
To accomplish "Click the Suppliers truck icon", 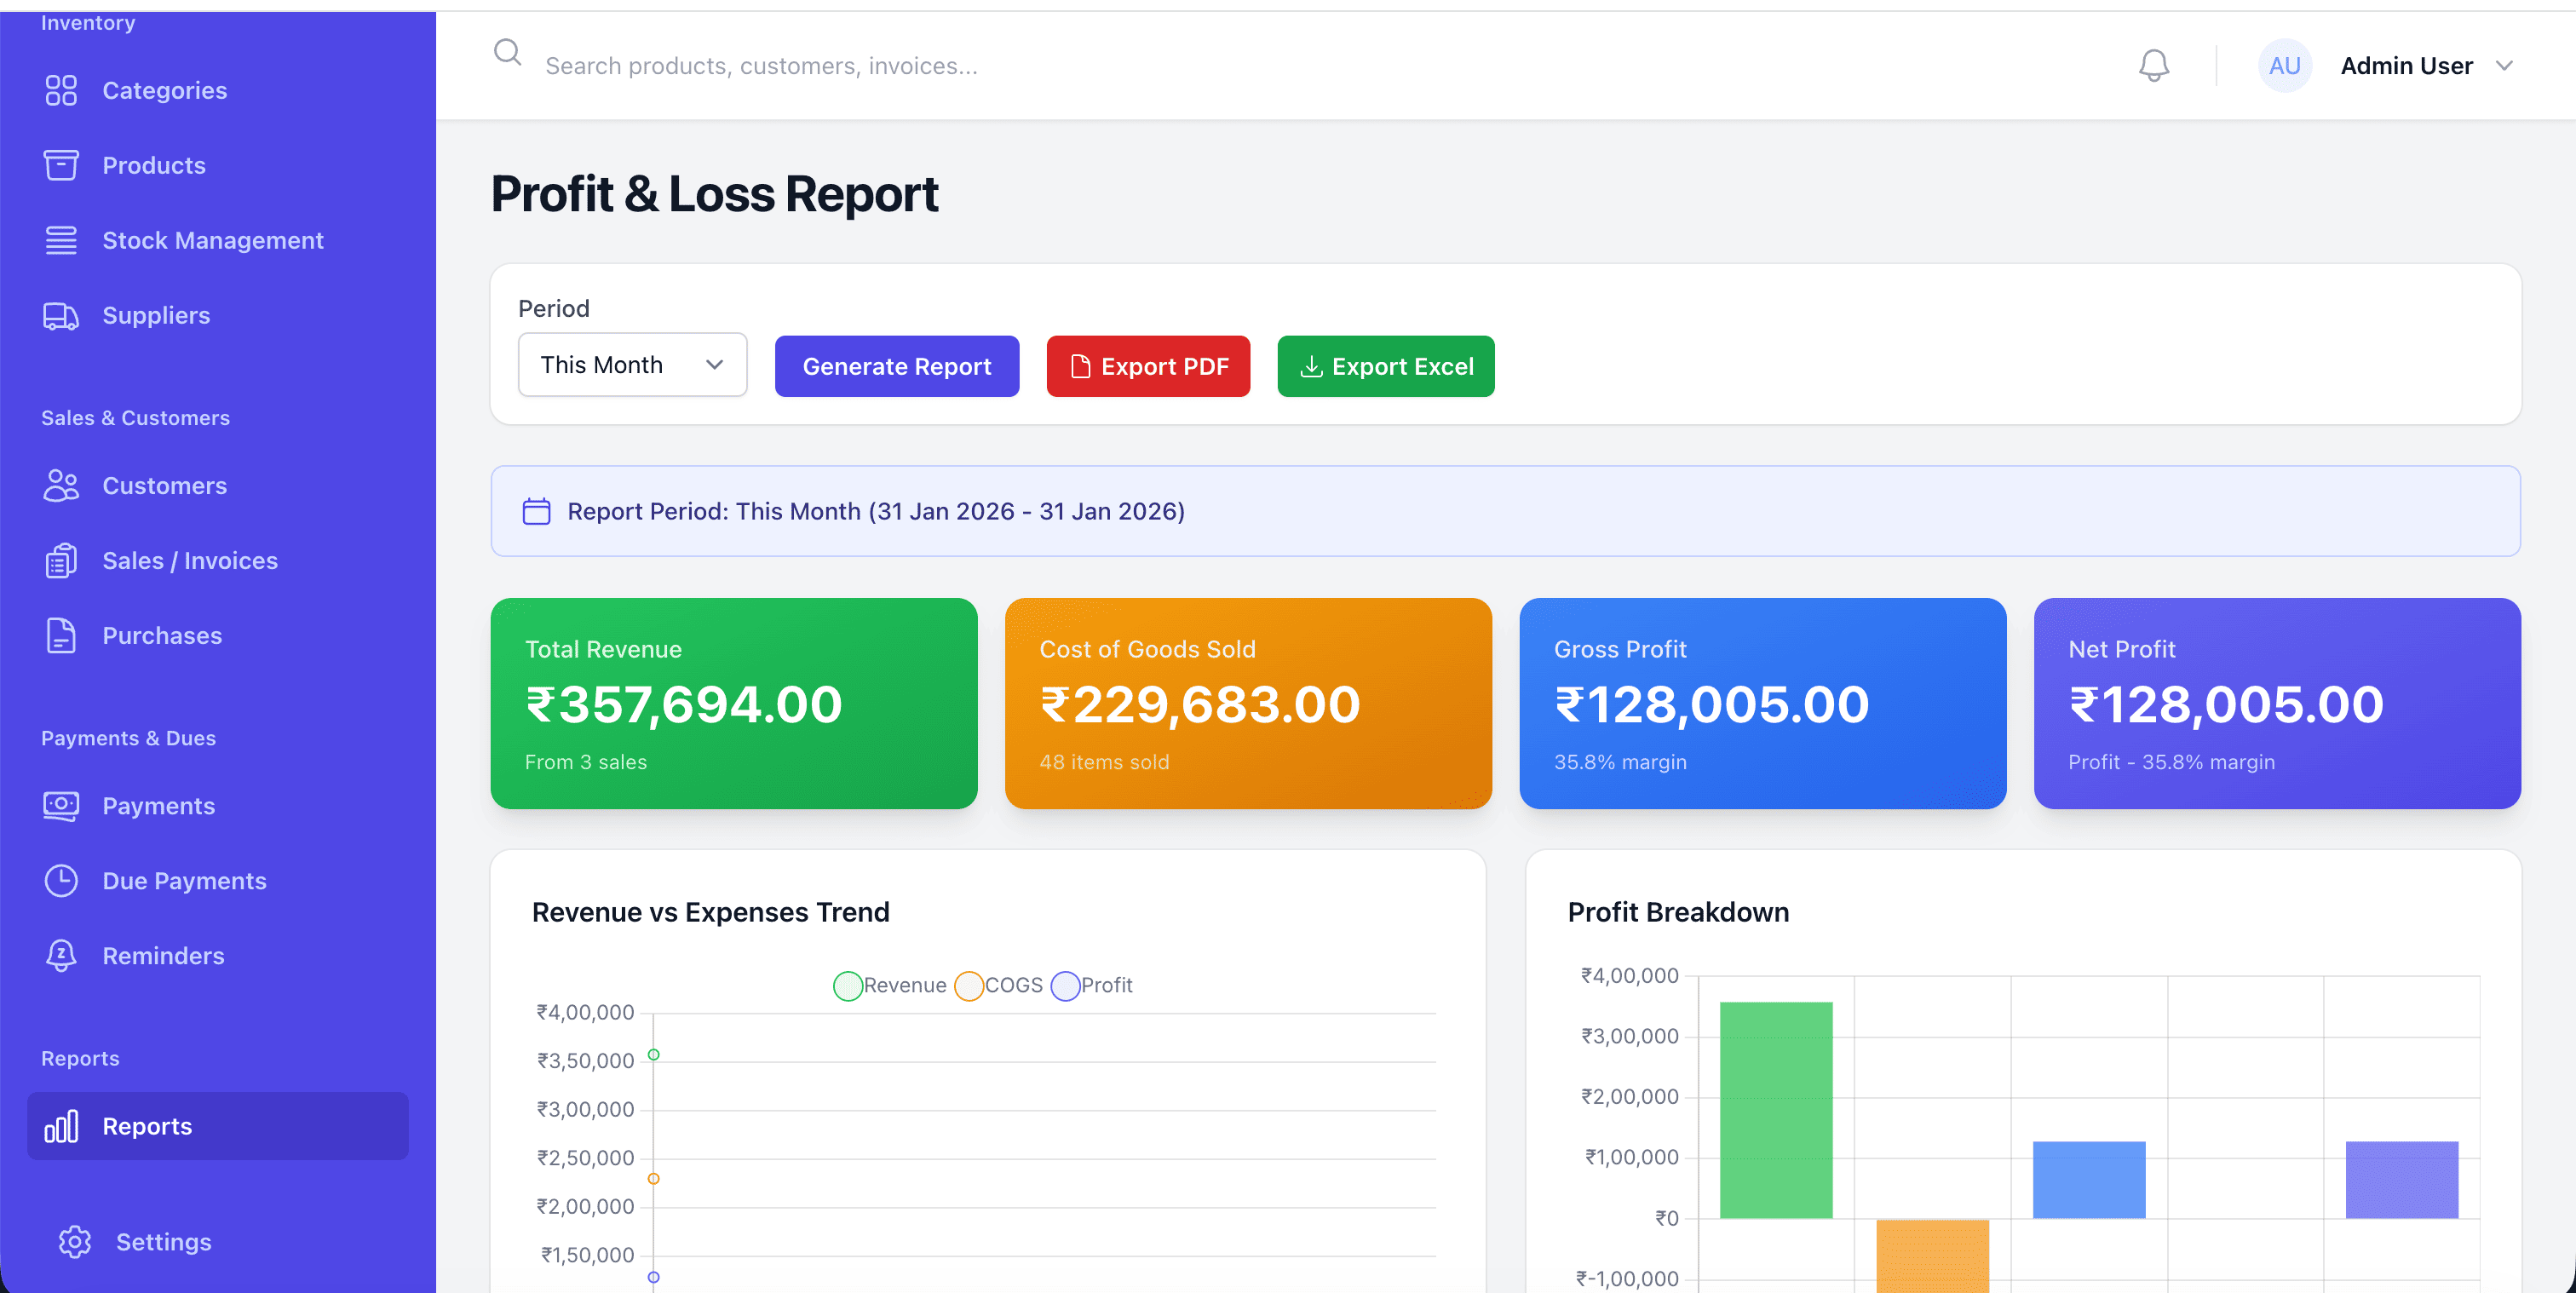I will pos(61,316).
